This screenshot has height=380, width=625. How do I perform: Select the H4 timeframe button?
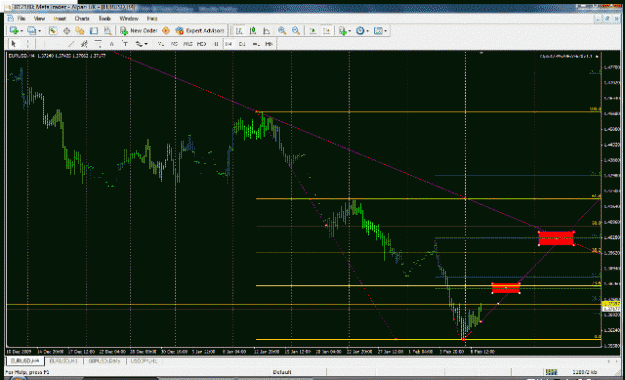point(229,43)
